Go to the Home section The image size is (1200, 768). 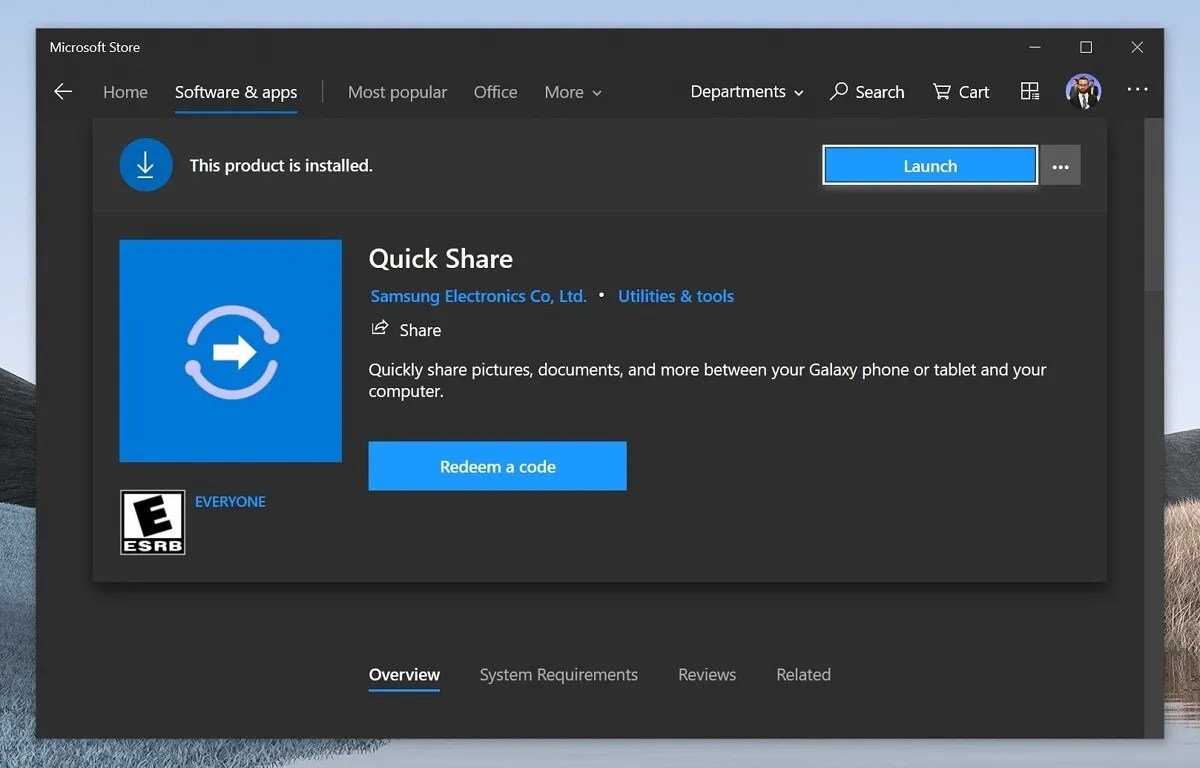point(125,91)
